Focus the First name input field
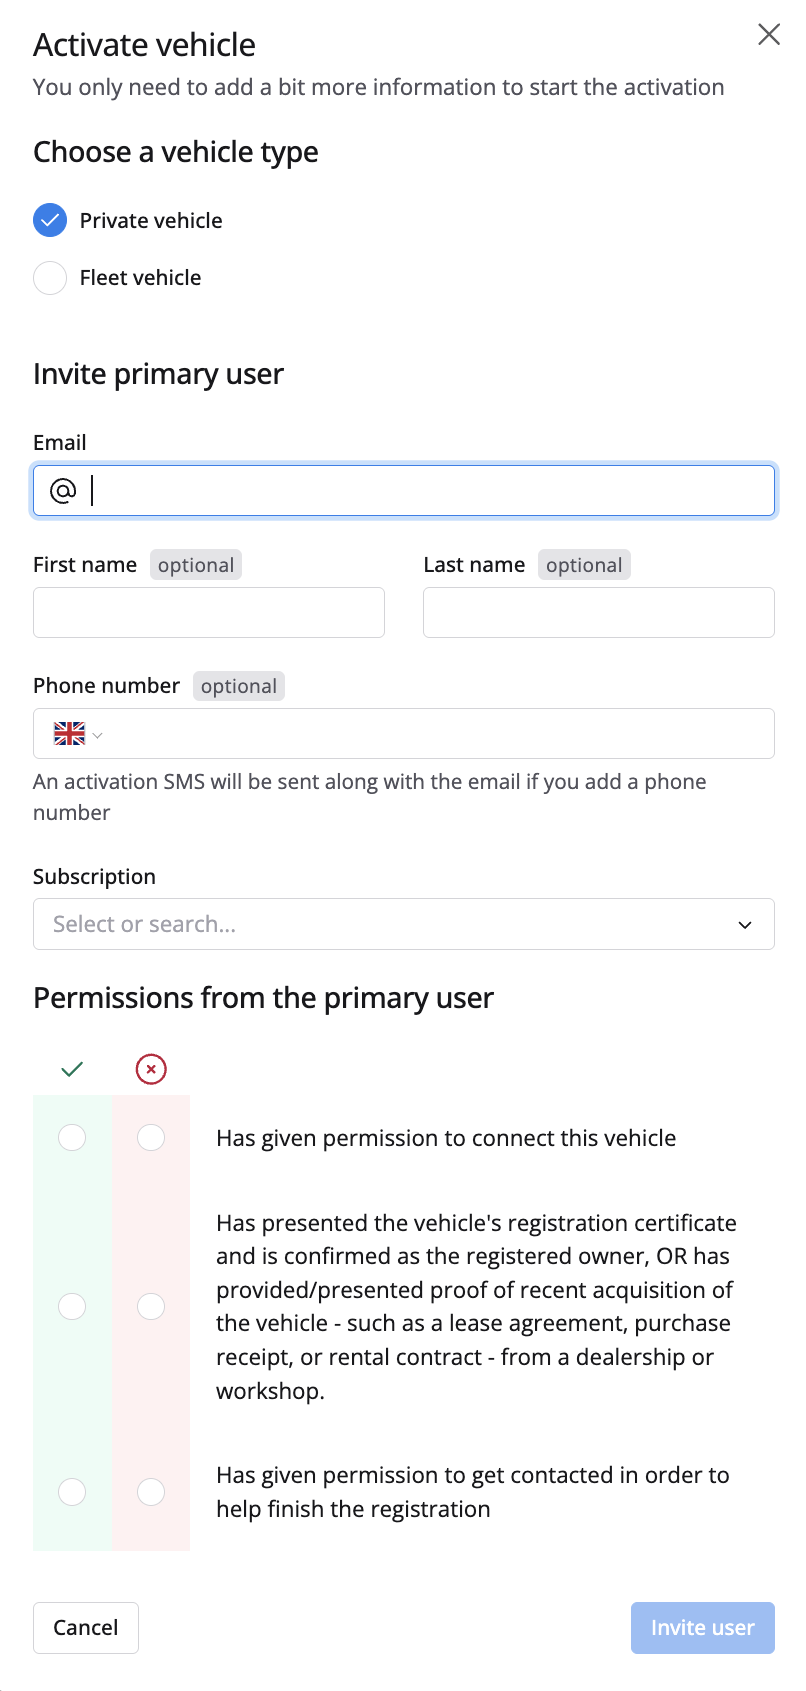The image size is (806, 1691). 209,613
